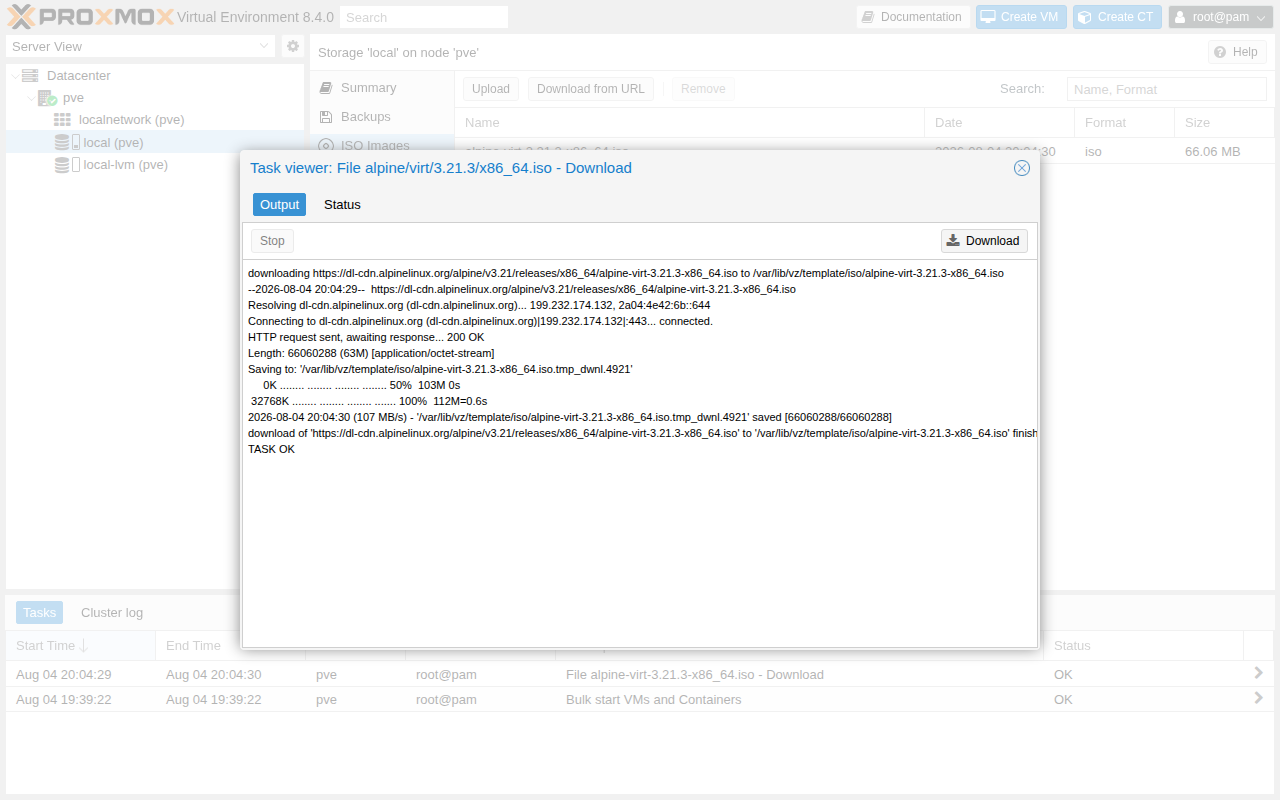The image size is (1280, 800).
Task: Click the local-lvm storage icon
Action: [67, 164]
